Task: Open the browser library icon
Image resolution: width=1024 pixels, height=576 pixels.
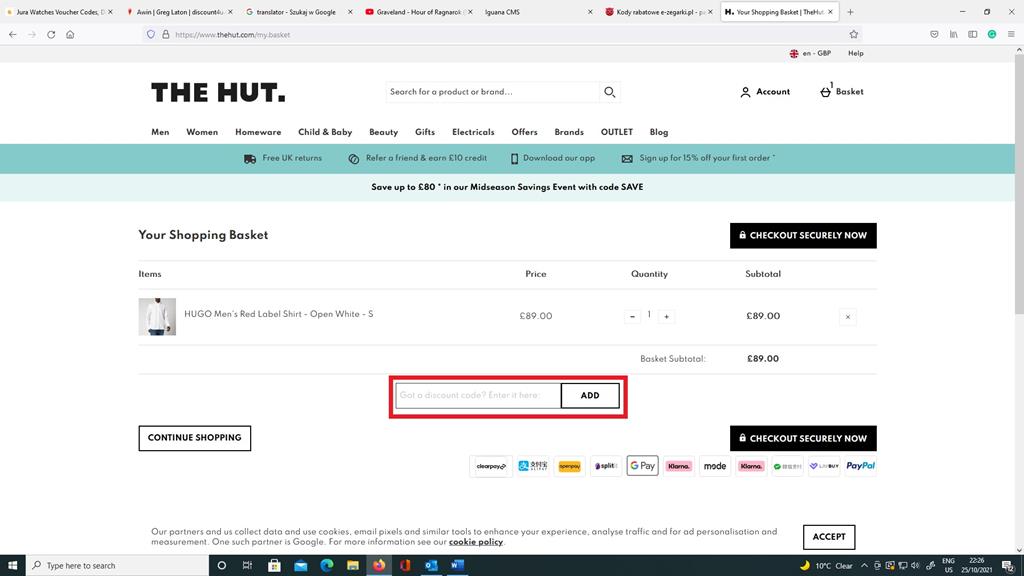Action: click(953, 35)
